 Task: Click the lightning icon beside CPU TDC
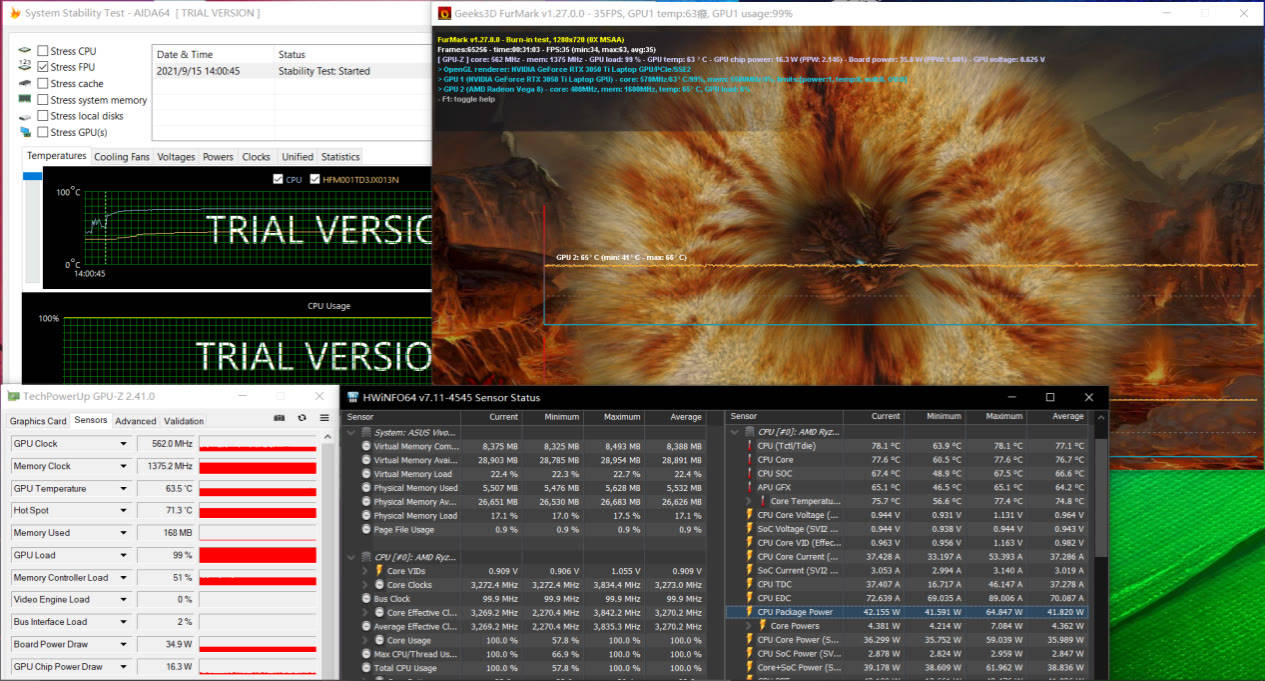pos(749,585)
